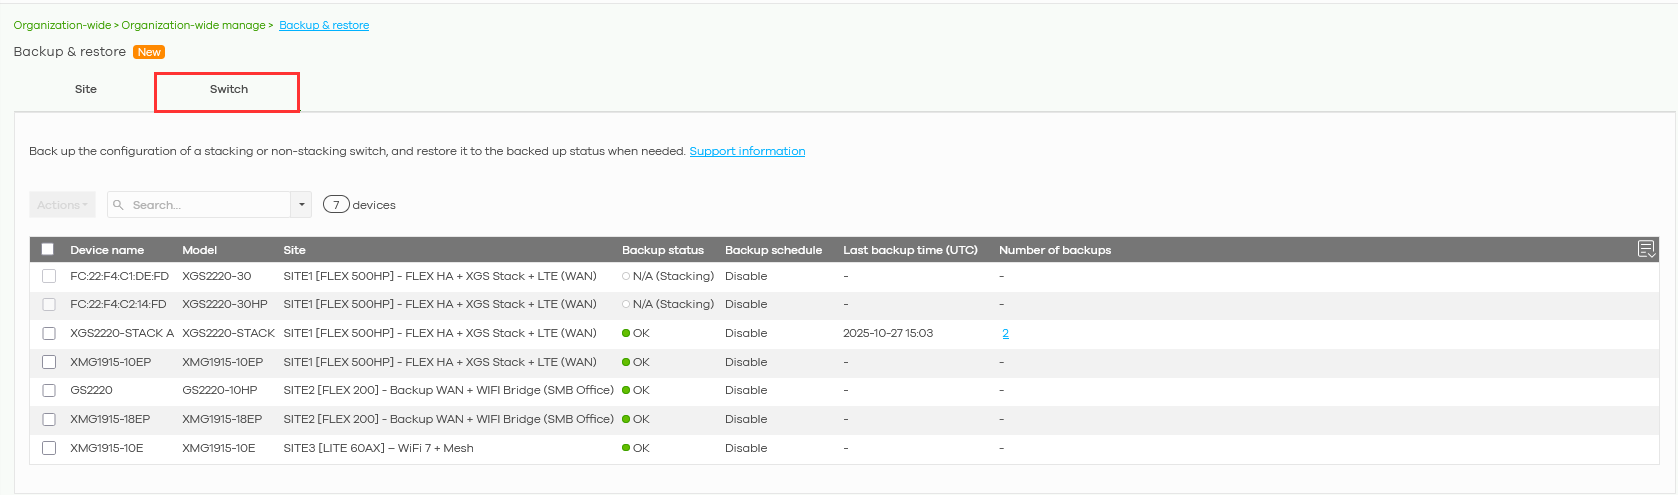
Task: Switch to the Site tab
Action: coord(86,90)
